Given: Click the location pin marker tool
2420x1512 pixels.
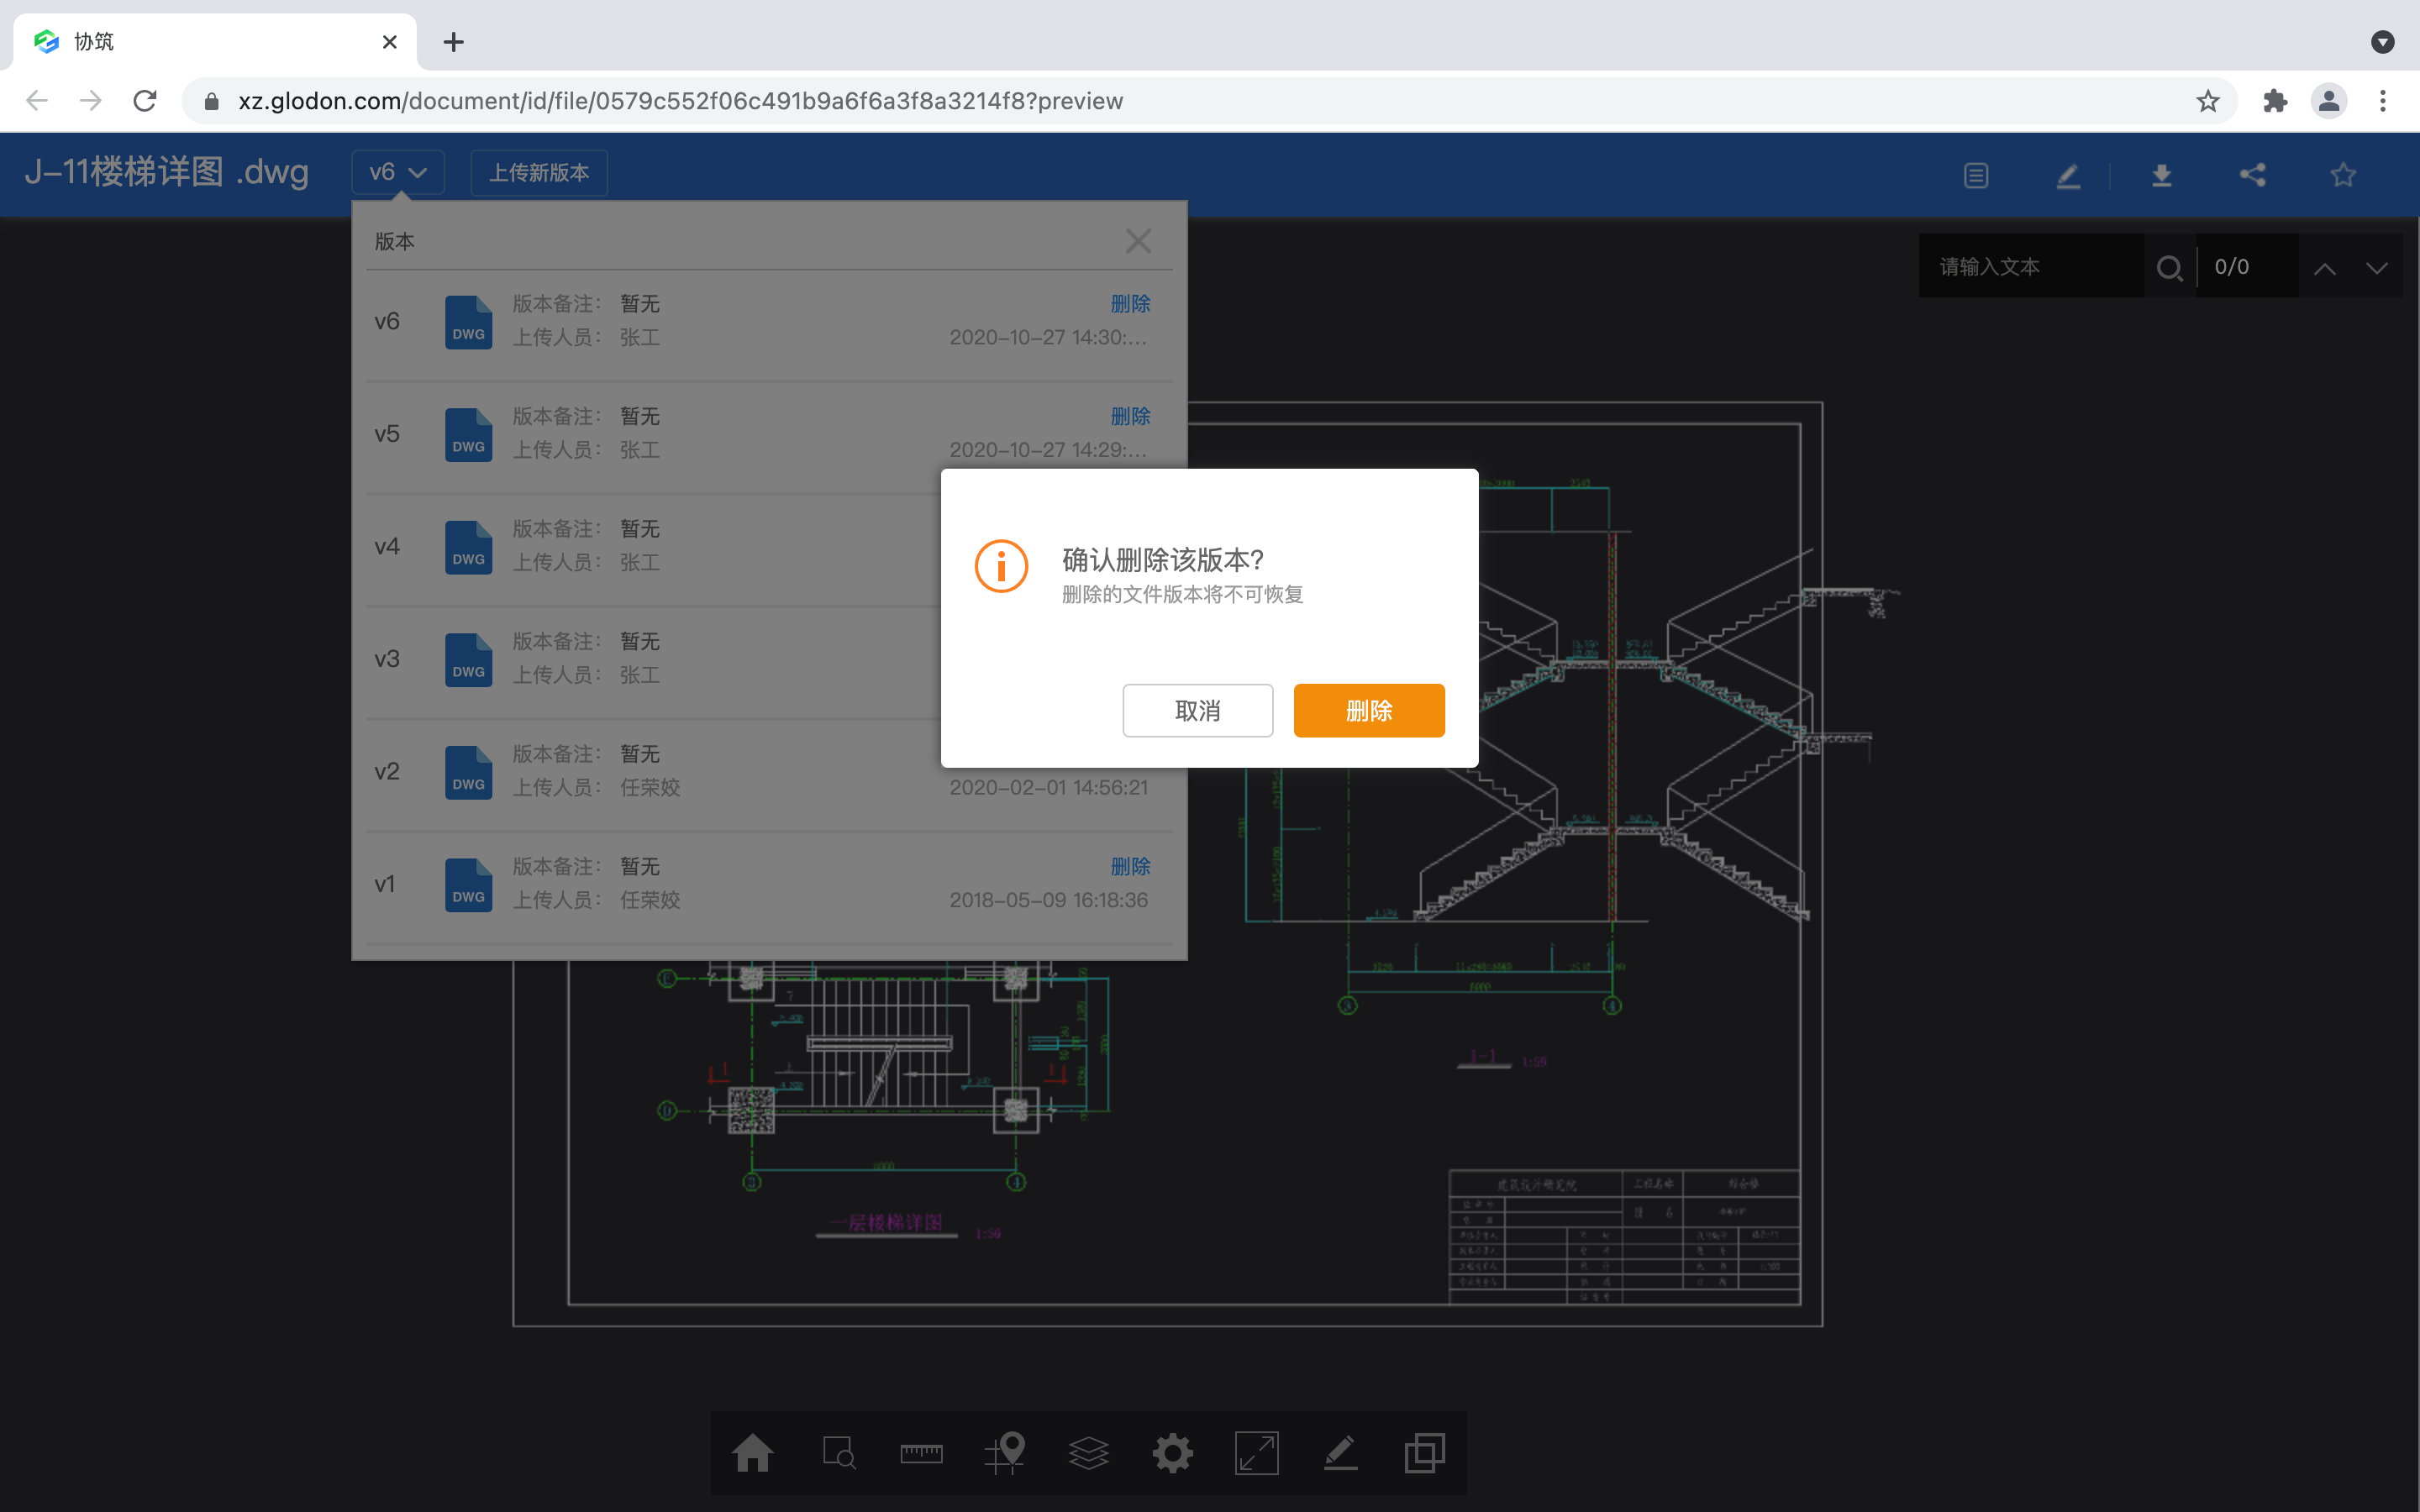Looking at the screenshot, I should click(x=1005, y=1452).
